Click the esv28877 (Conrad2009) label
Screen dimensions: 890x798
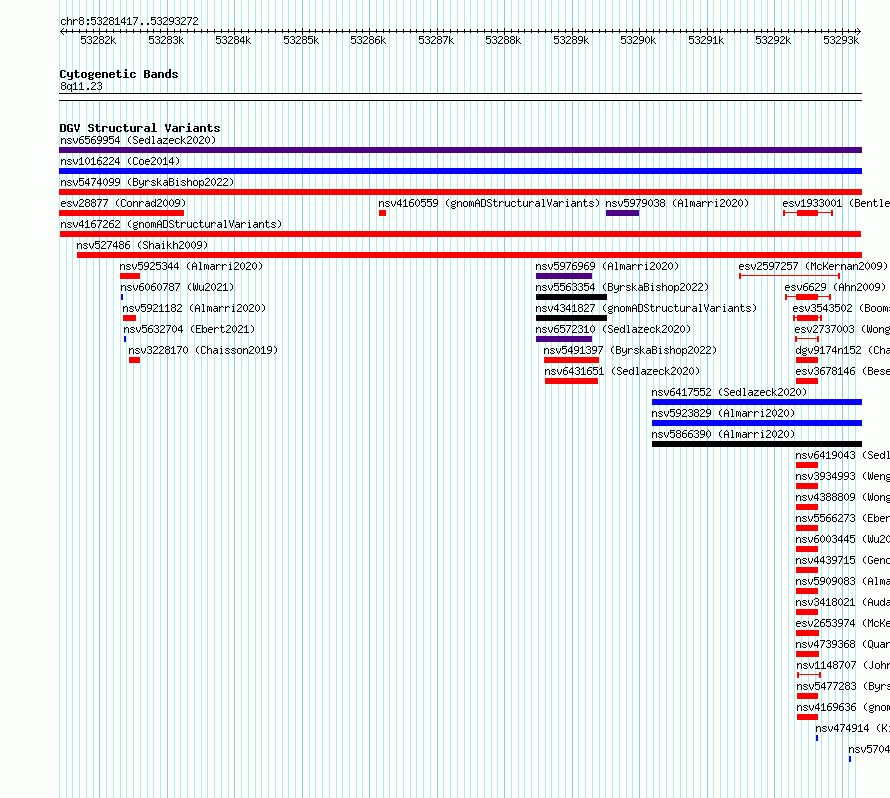coord(123,203)
